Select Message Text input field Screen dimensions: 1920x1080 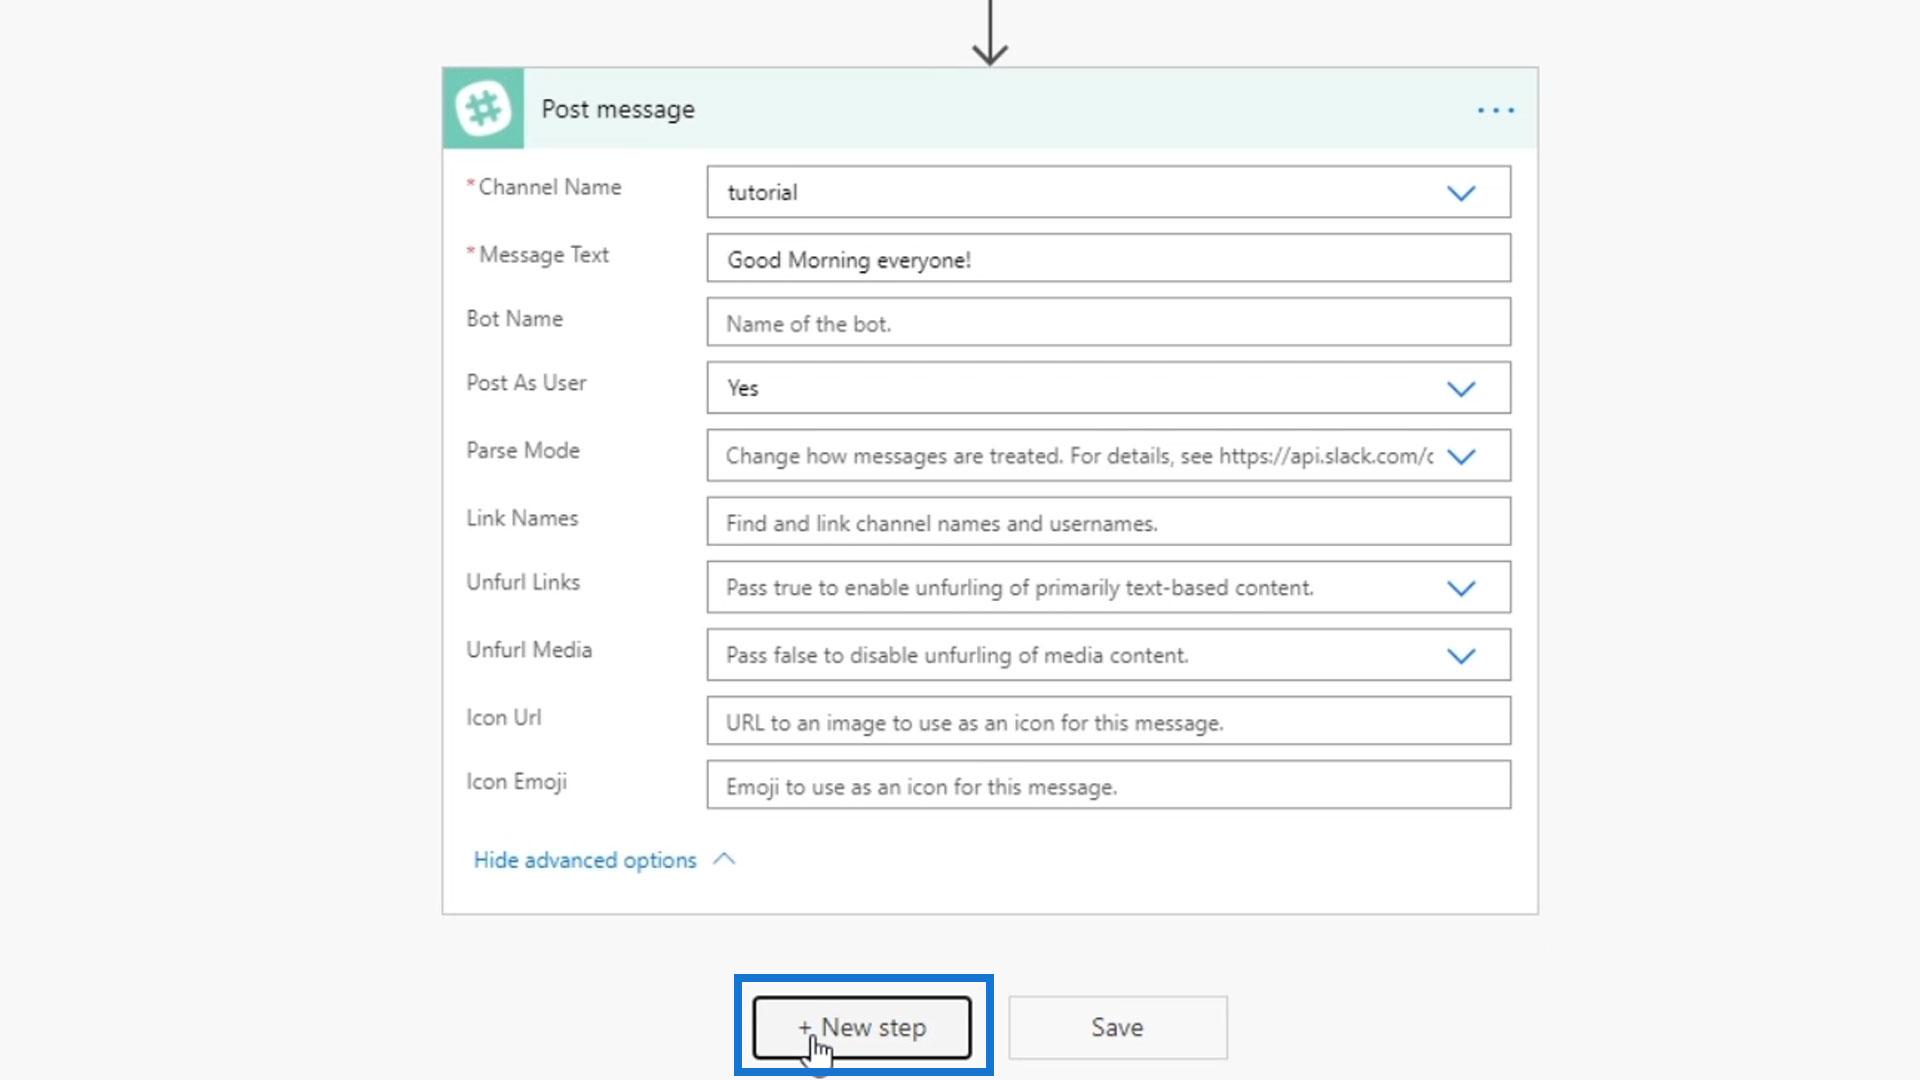(1108, 258)
